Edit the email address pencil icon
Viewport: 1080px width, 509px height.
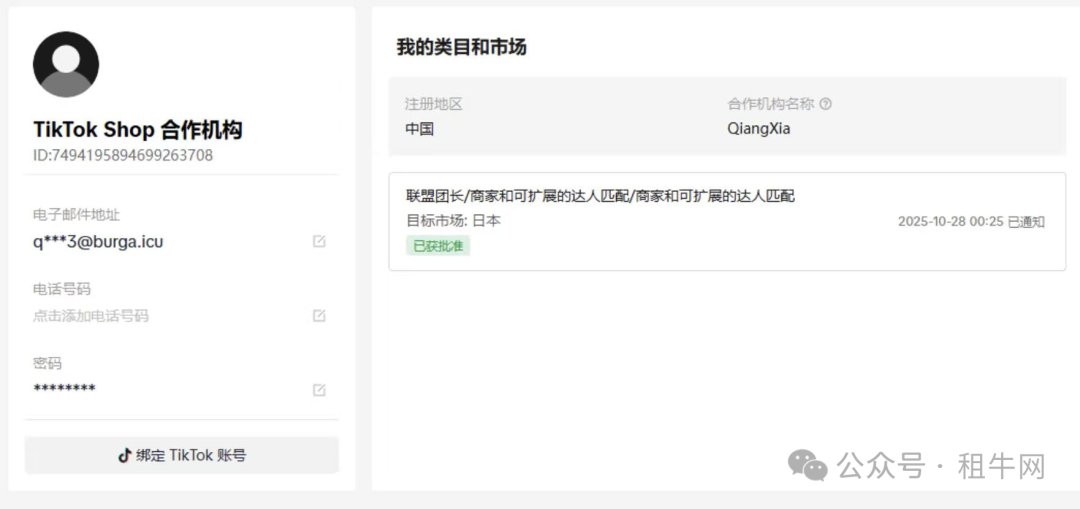coord(319,241)
